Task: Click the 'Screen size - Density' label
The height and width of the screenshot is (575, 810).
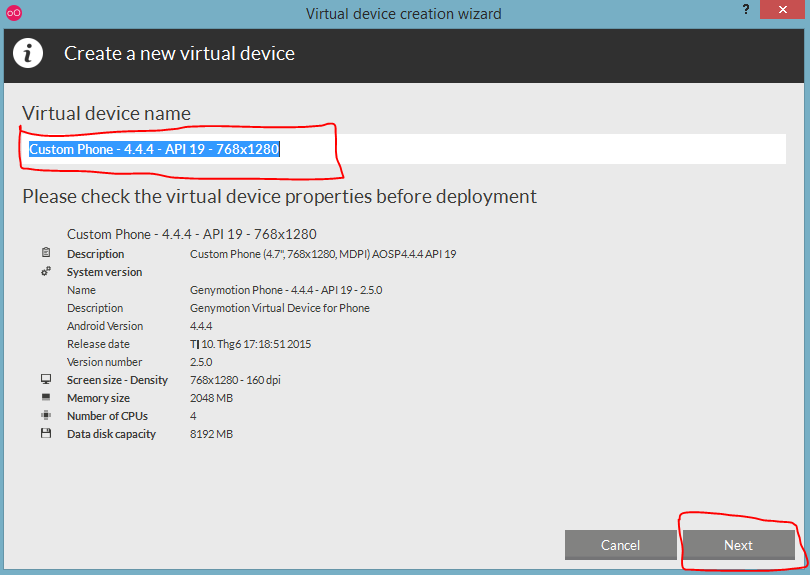Action: 117,380
